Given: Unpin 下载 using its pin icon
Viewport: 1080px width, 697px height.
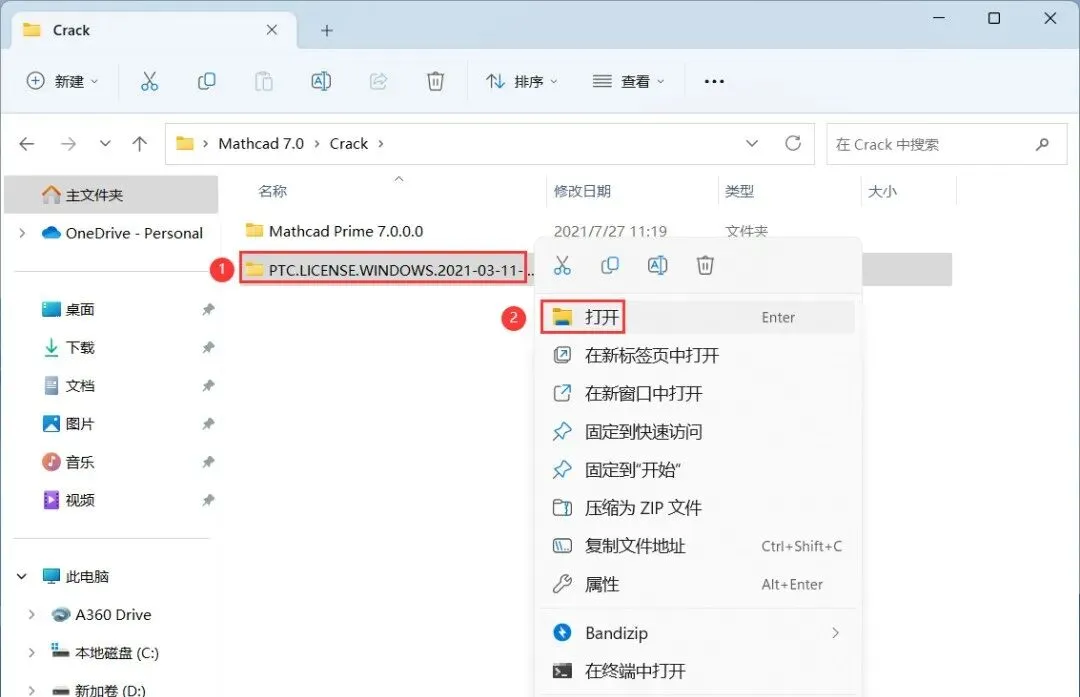Looking at the screenshot, I should click(x=208, y=347).
